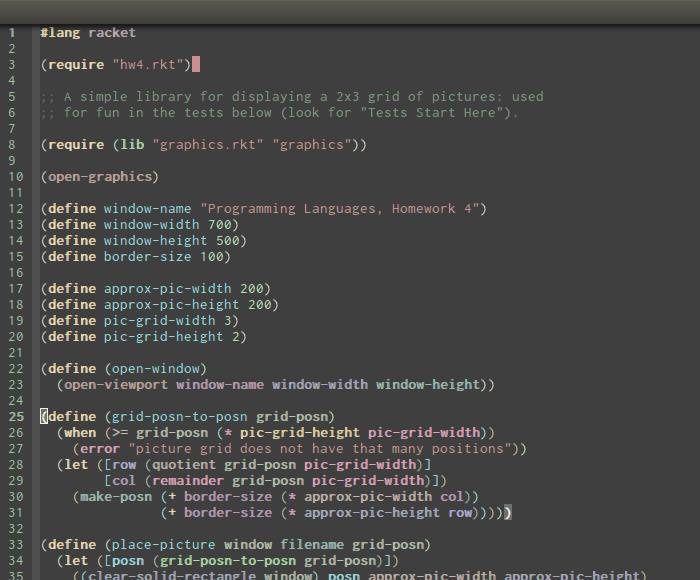Click line number 21 in the gutter

click(x=16, y=353)
